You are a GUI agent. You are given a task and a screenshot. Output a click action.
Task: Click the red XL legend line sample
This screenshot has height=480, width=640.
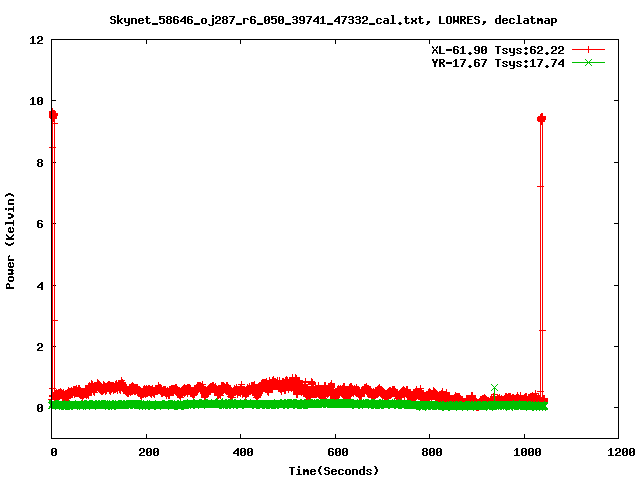(x=588, y=50)
